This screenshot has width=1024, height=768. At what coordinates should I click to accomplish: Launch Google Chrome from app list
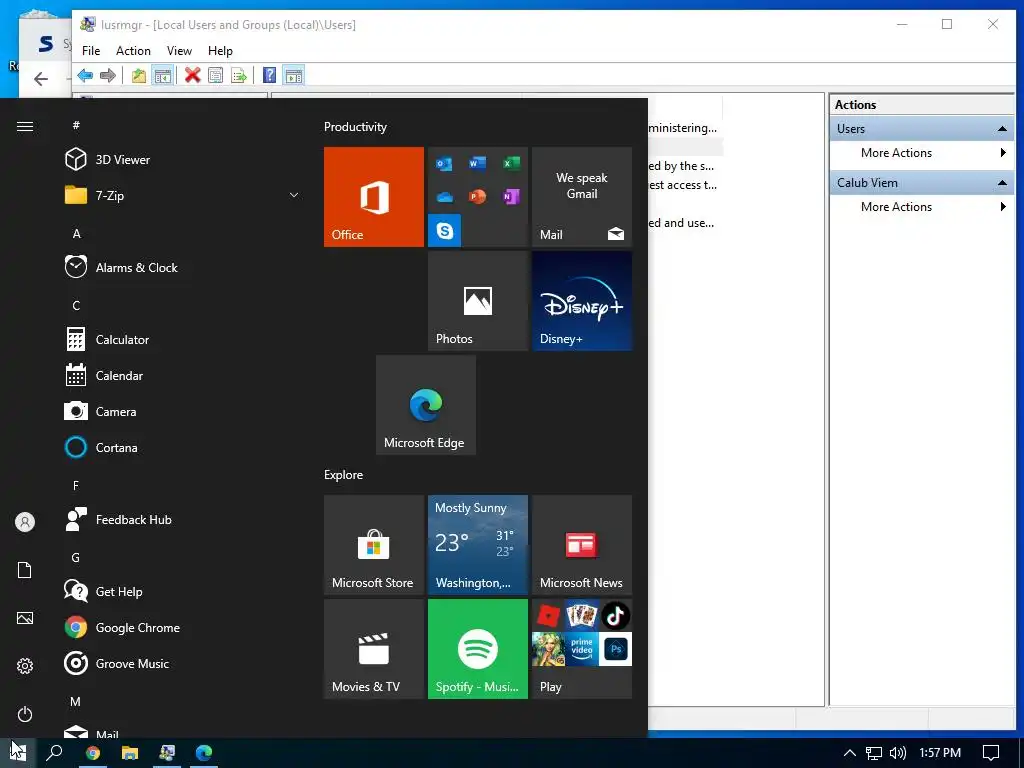coord(182,628)
